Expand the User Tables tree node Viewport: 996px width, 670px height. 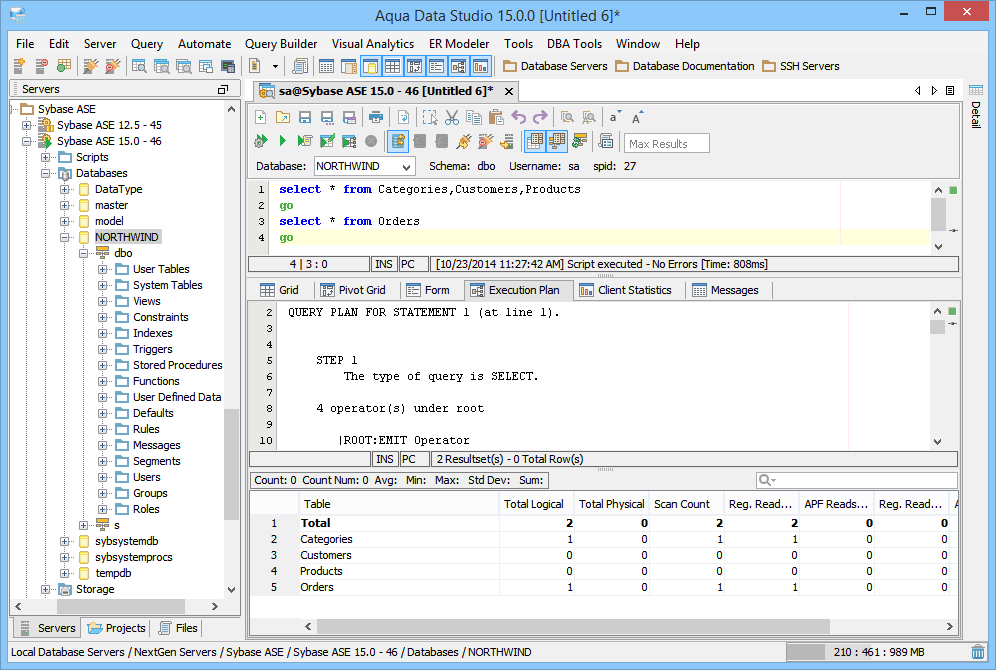point(103,269)
